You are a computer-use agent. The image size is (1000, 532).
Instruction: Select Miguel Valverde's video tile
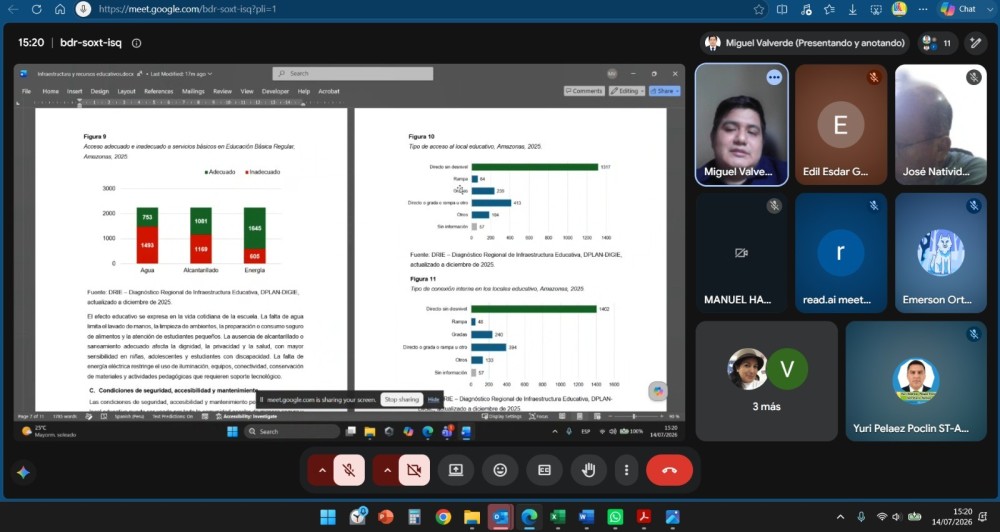(x=741, y=124)
